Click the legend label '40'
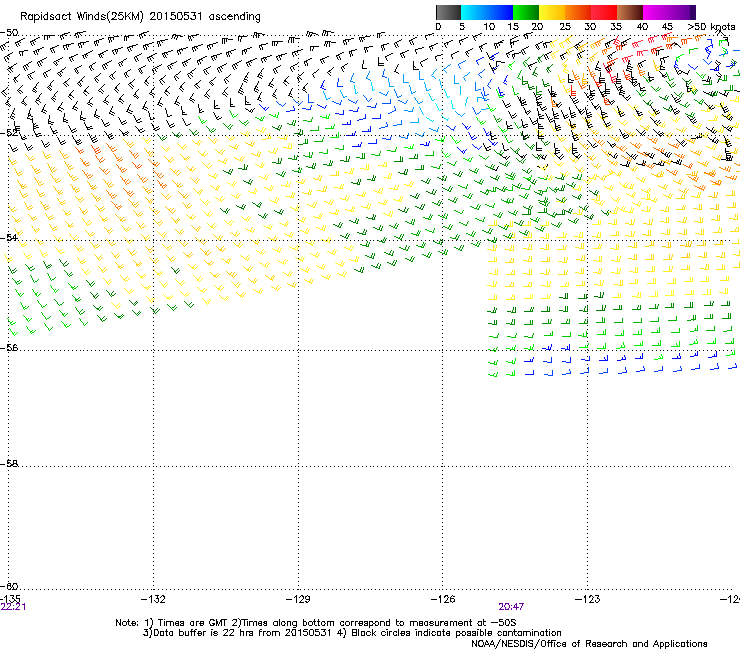The image size is (740, 650). (x=642, y=27)
